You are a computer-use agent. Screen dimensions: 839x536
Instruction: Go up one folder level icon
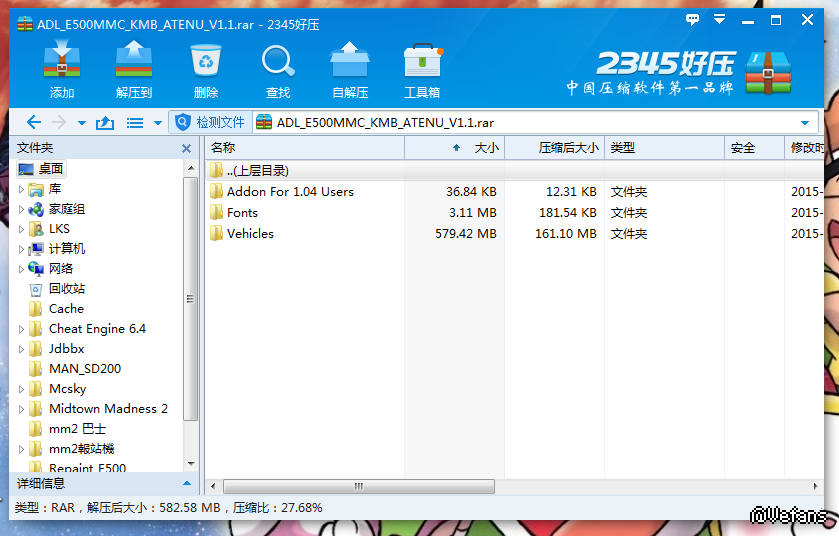pyautogui.click(x=105, y=123)
